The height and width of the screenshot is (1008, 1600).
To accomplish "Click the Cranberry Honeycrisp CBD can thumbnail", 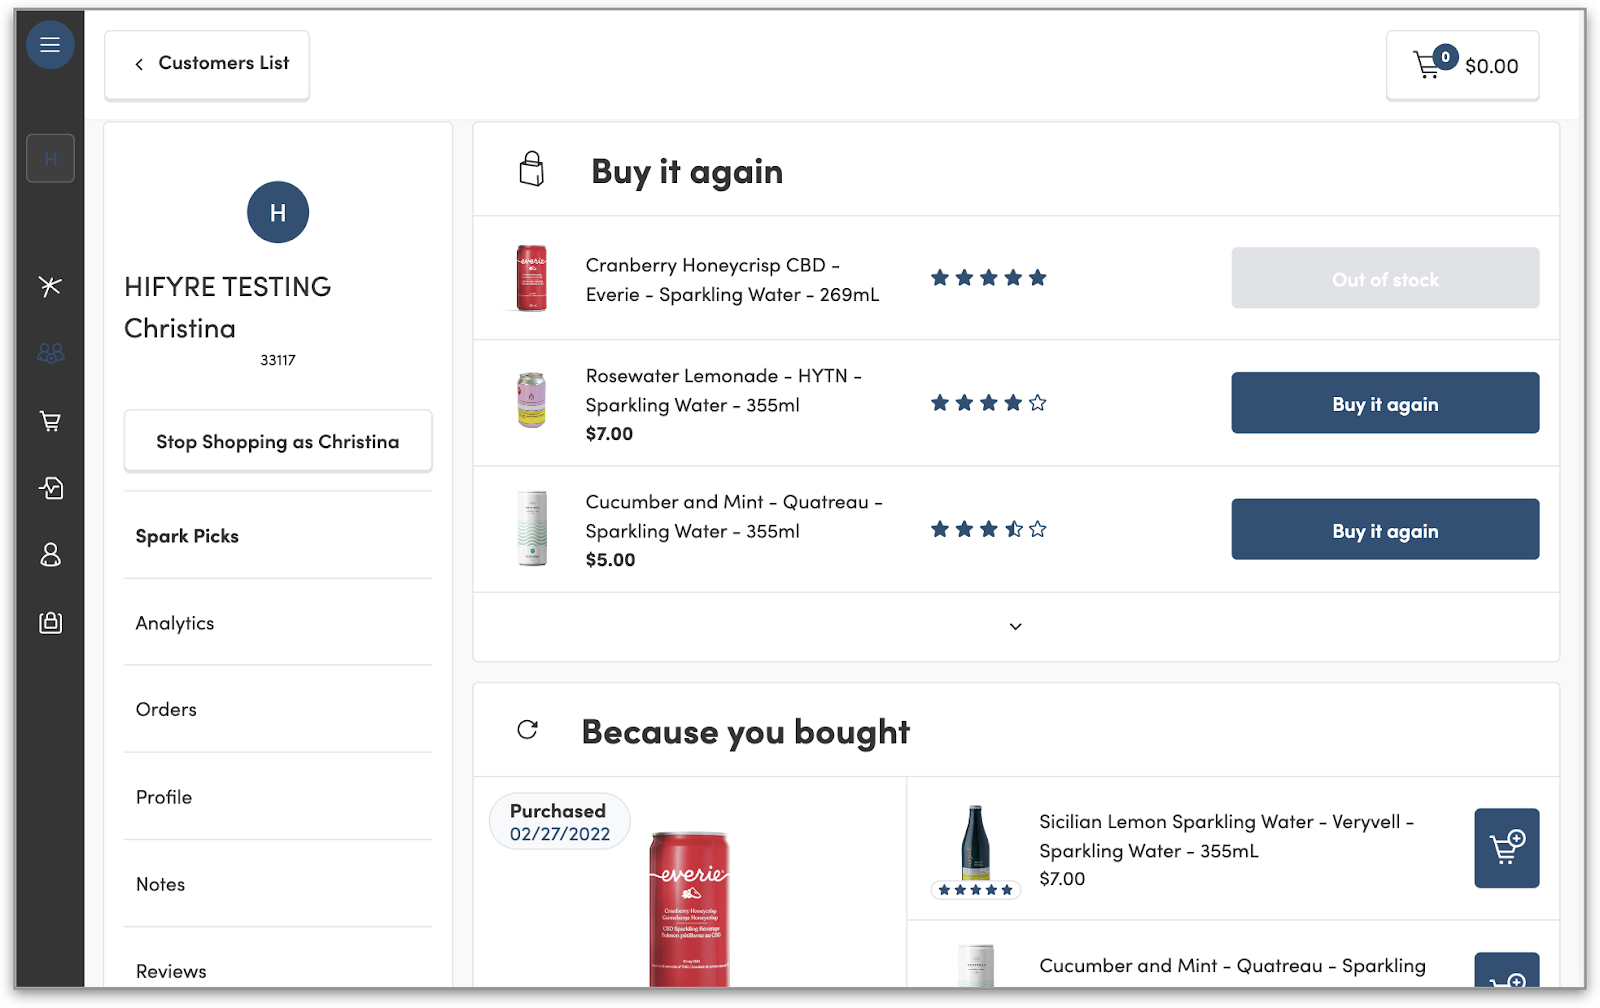I will 531,278.
